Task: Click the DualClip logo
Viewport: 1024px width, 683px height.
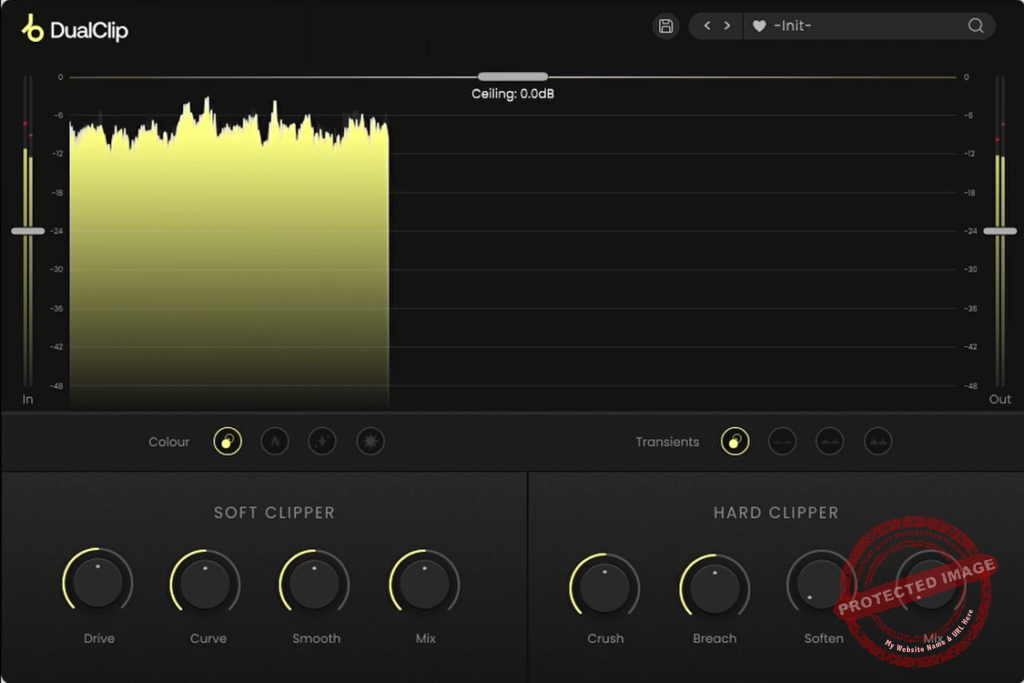Action: pyautogui.click(x=75, y=29)
